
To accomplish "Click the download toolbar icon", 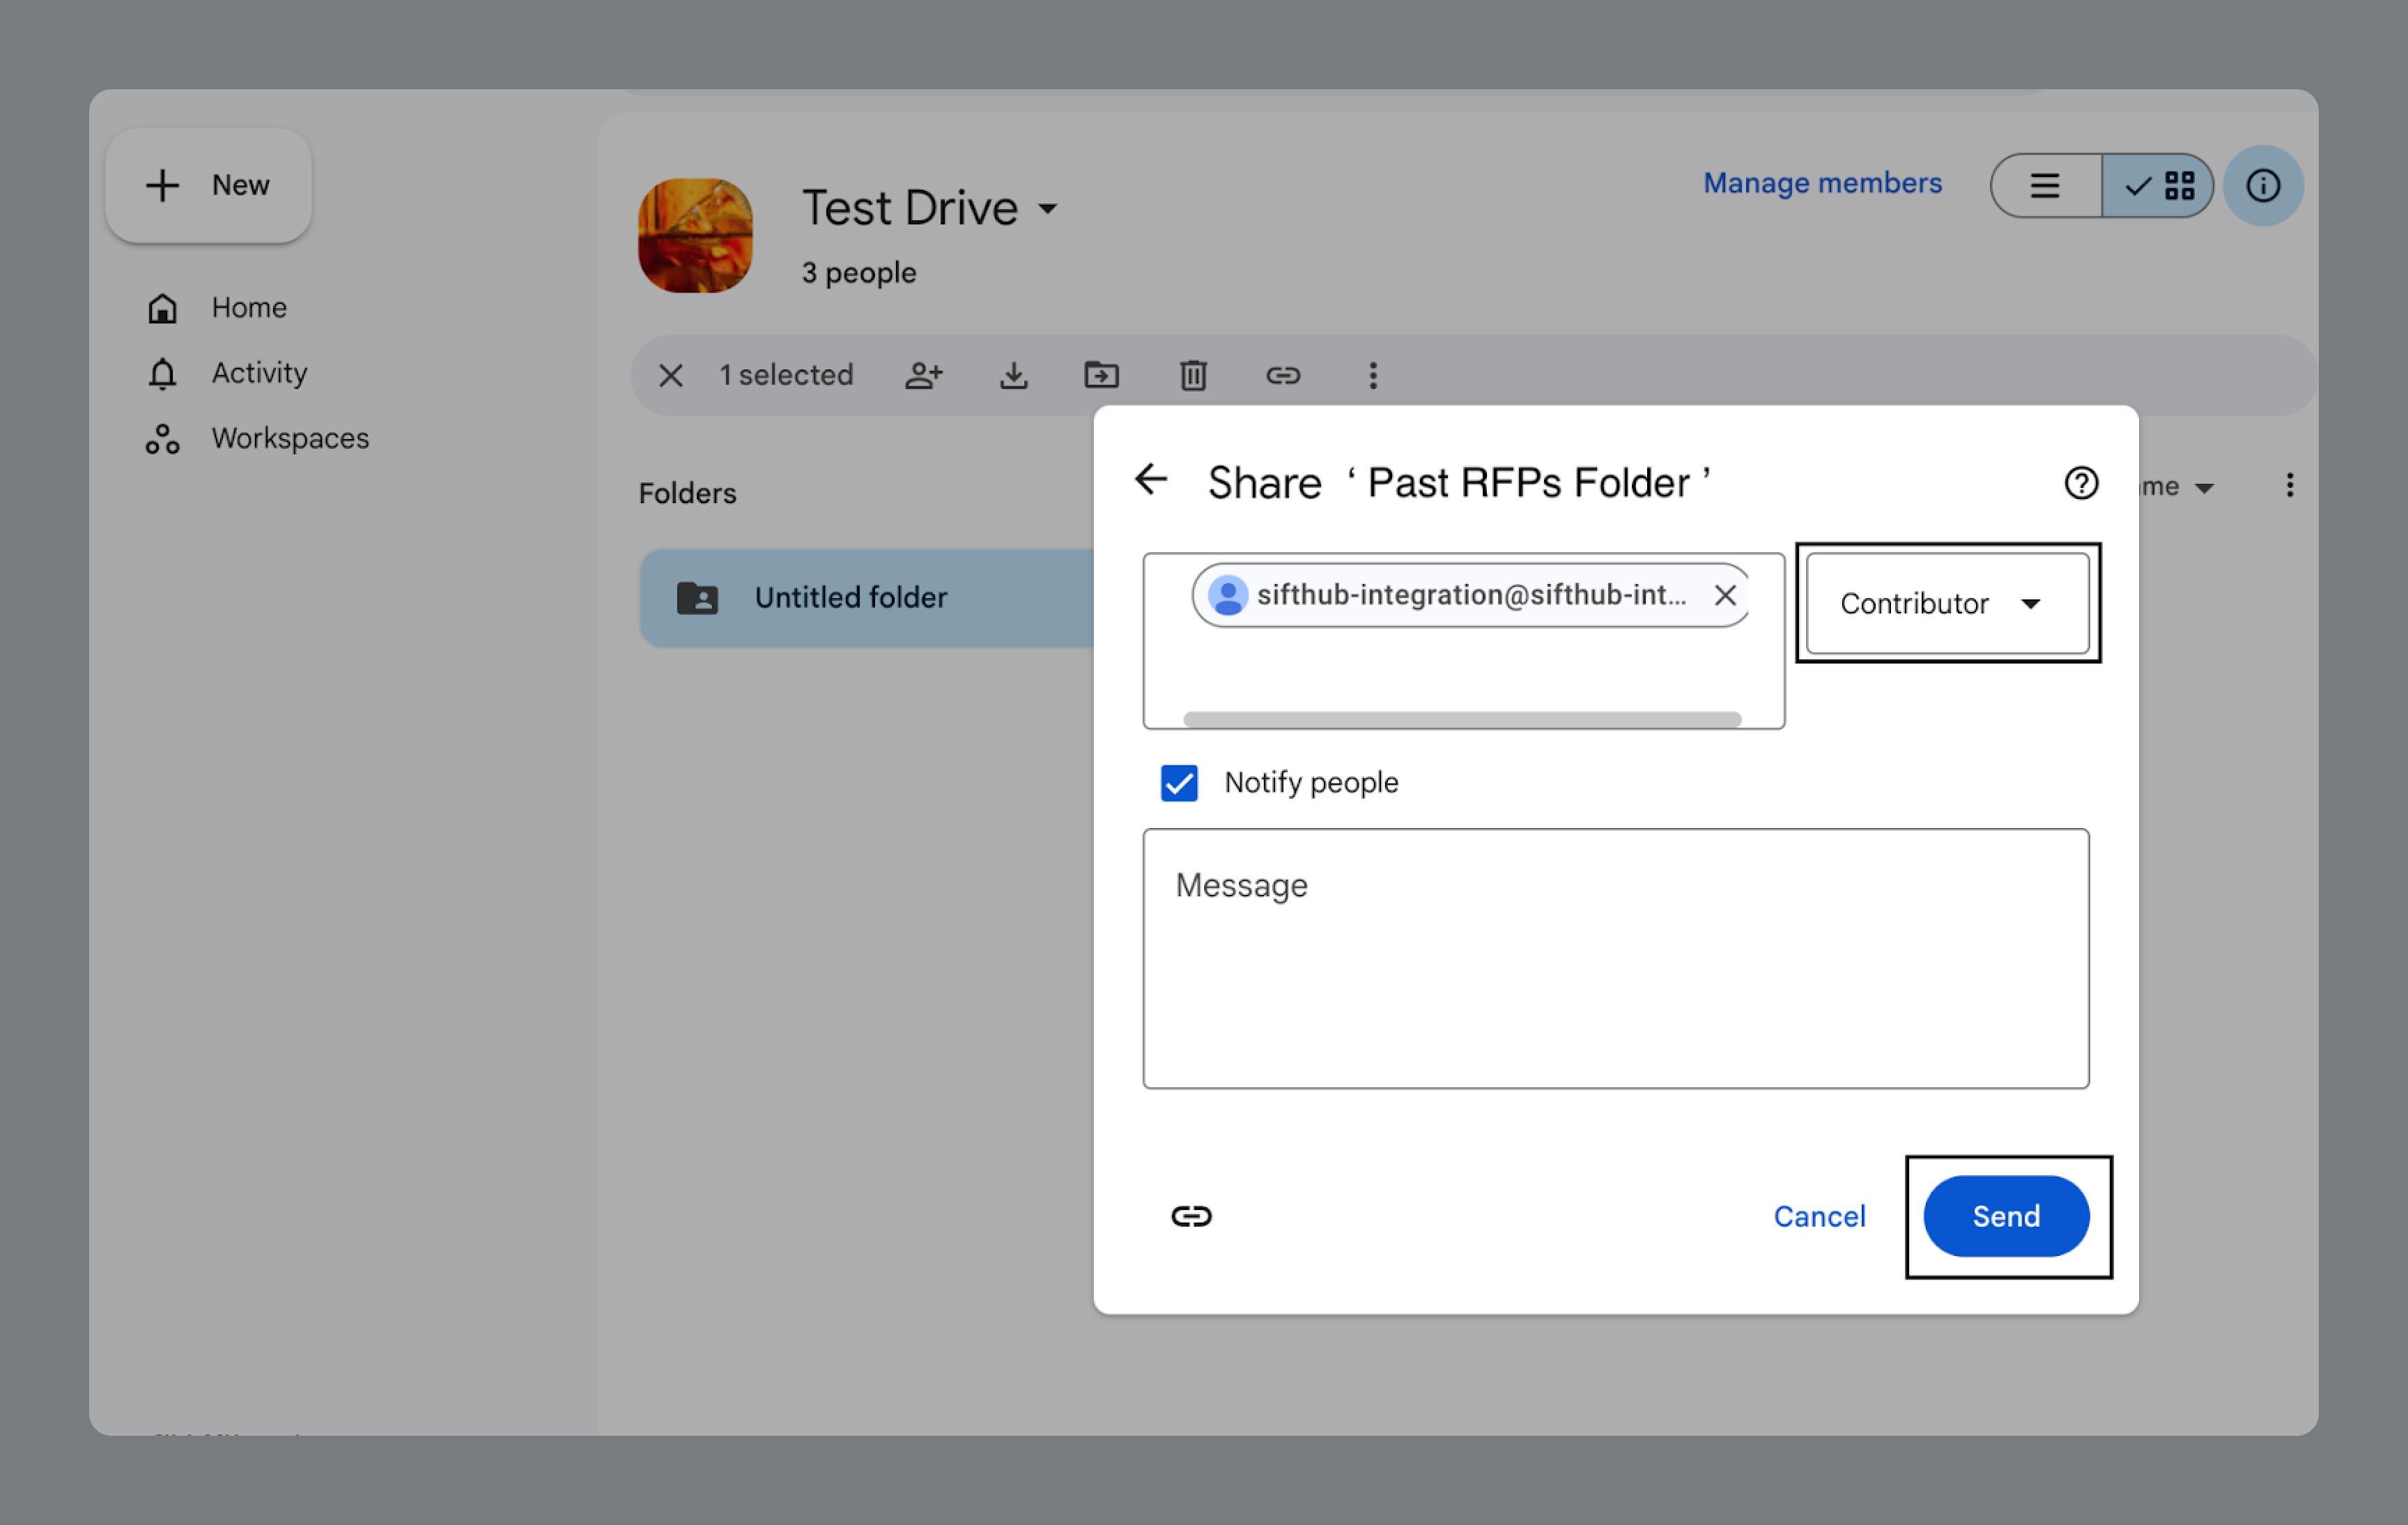I will tap(1013, 376).
